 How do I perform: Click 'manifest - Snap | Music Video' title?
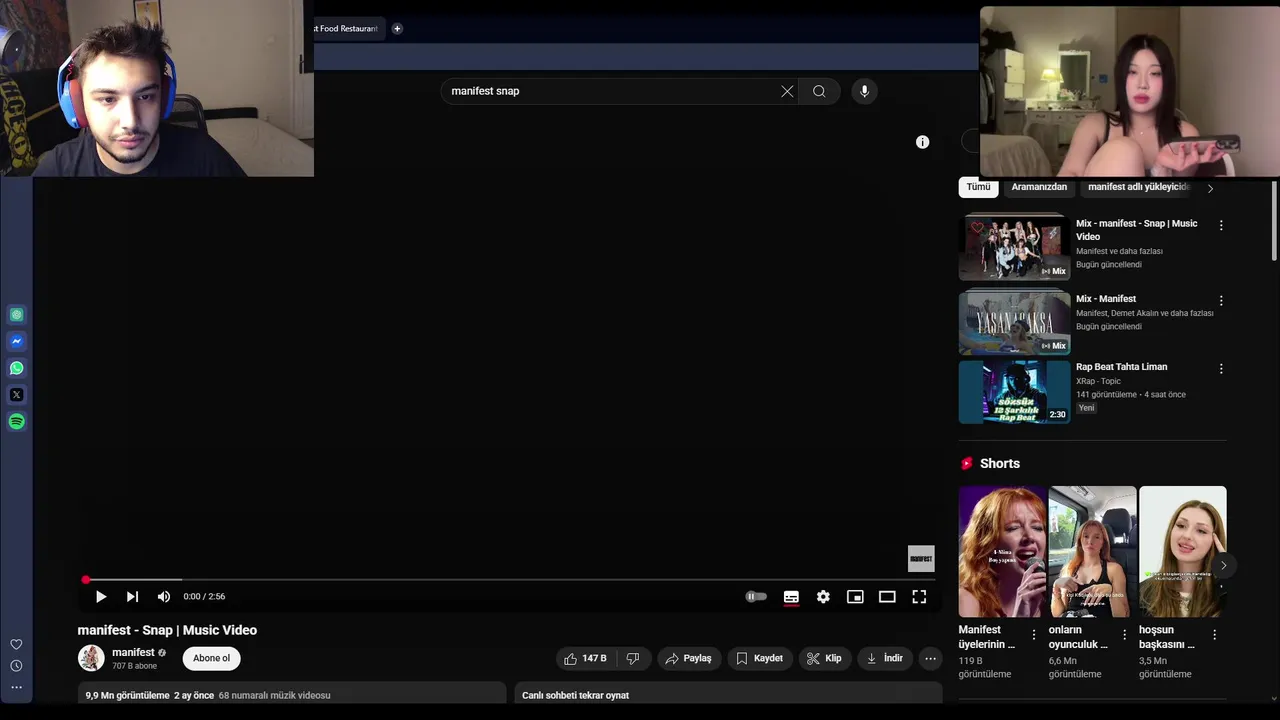click(x=167, y=631)
